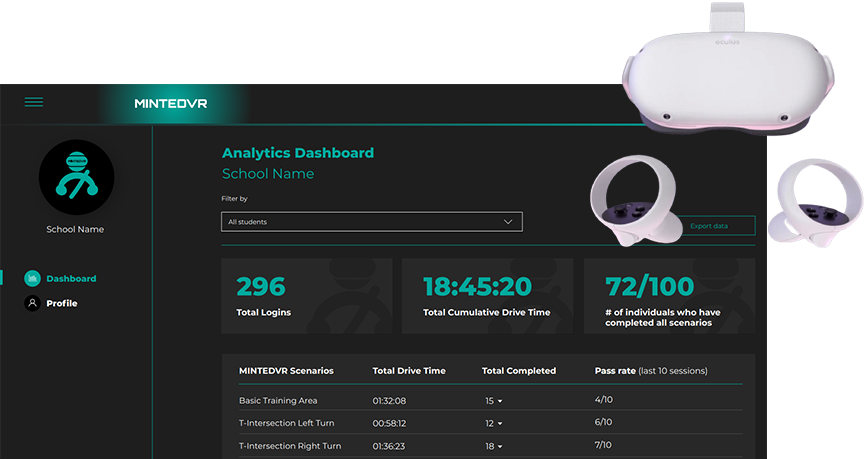
Task: Click the 72/100 completed scenarios card
Action: [x=669, y=296]
